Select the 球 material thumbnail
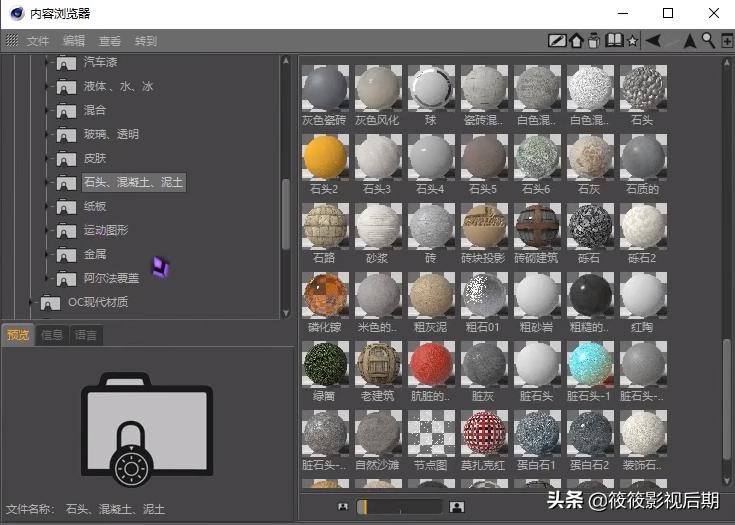The width and height of the screenshot is (735, 525). 431,88
